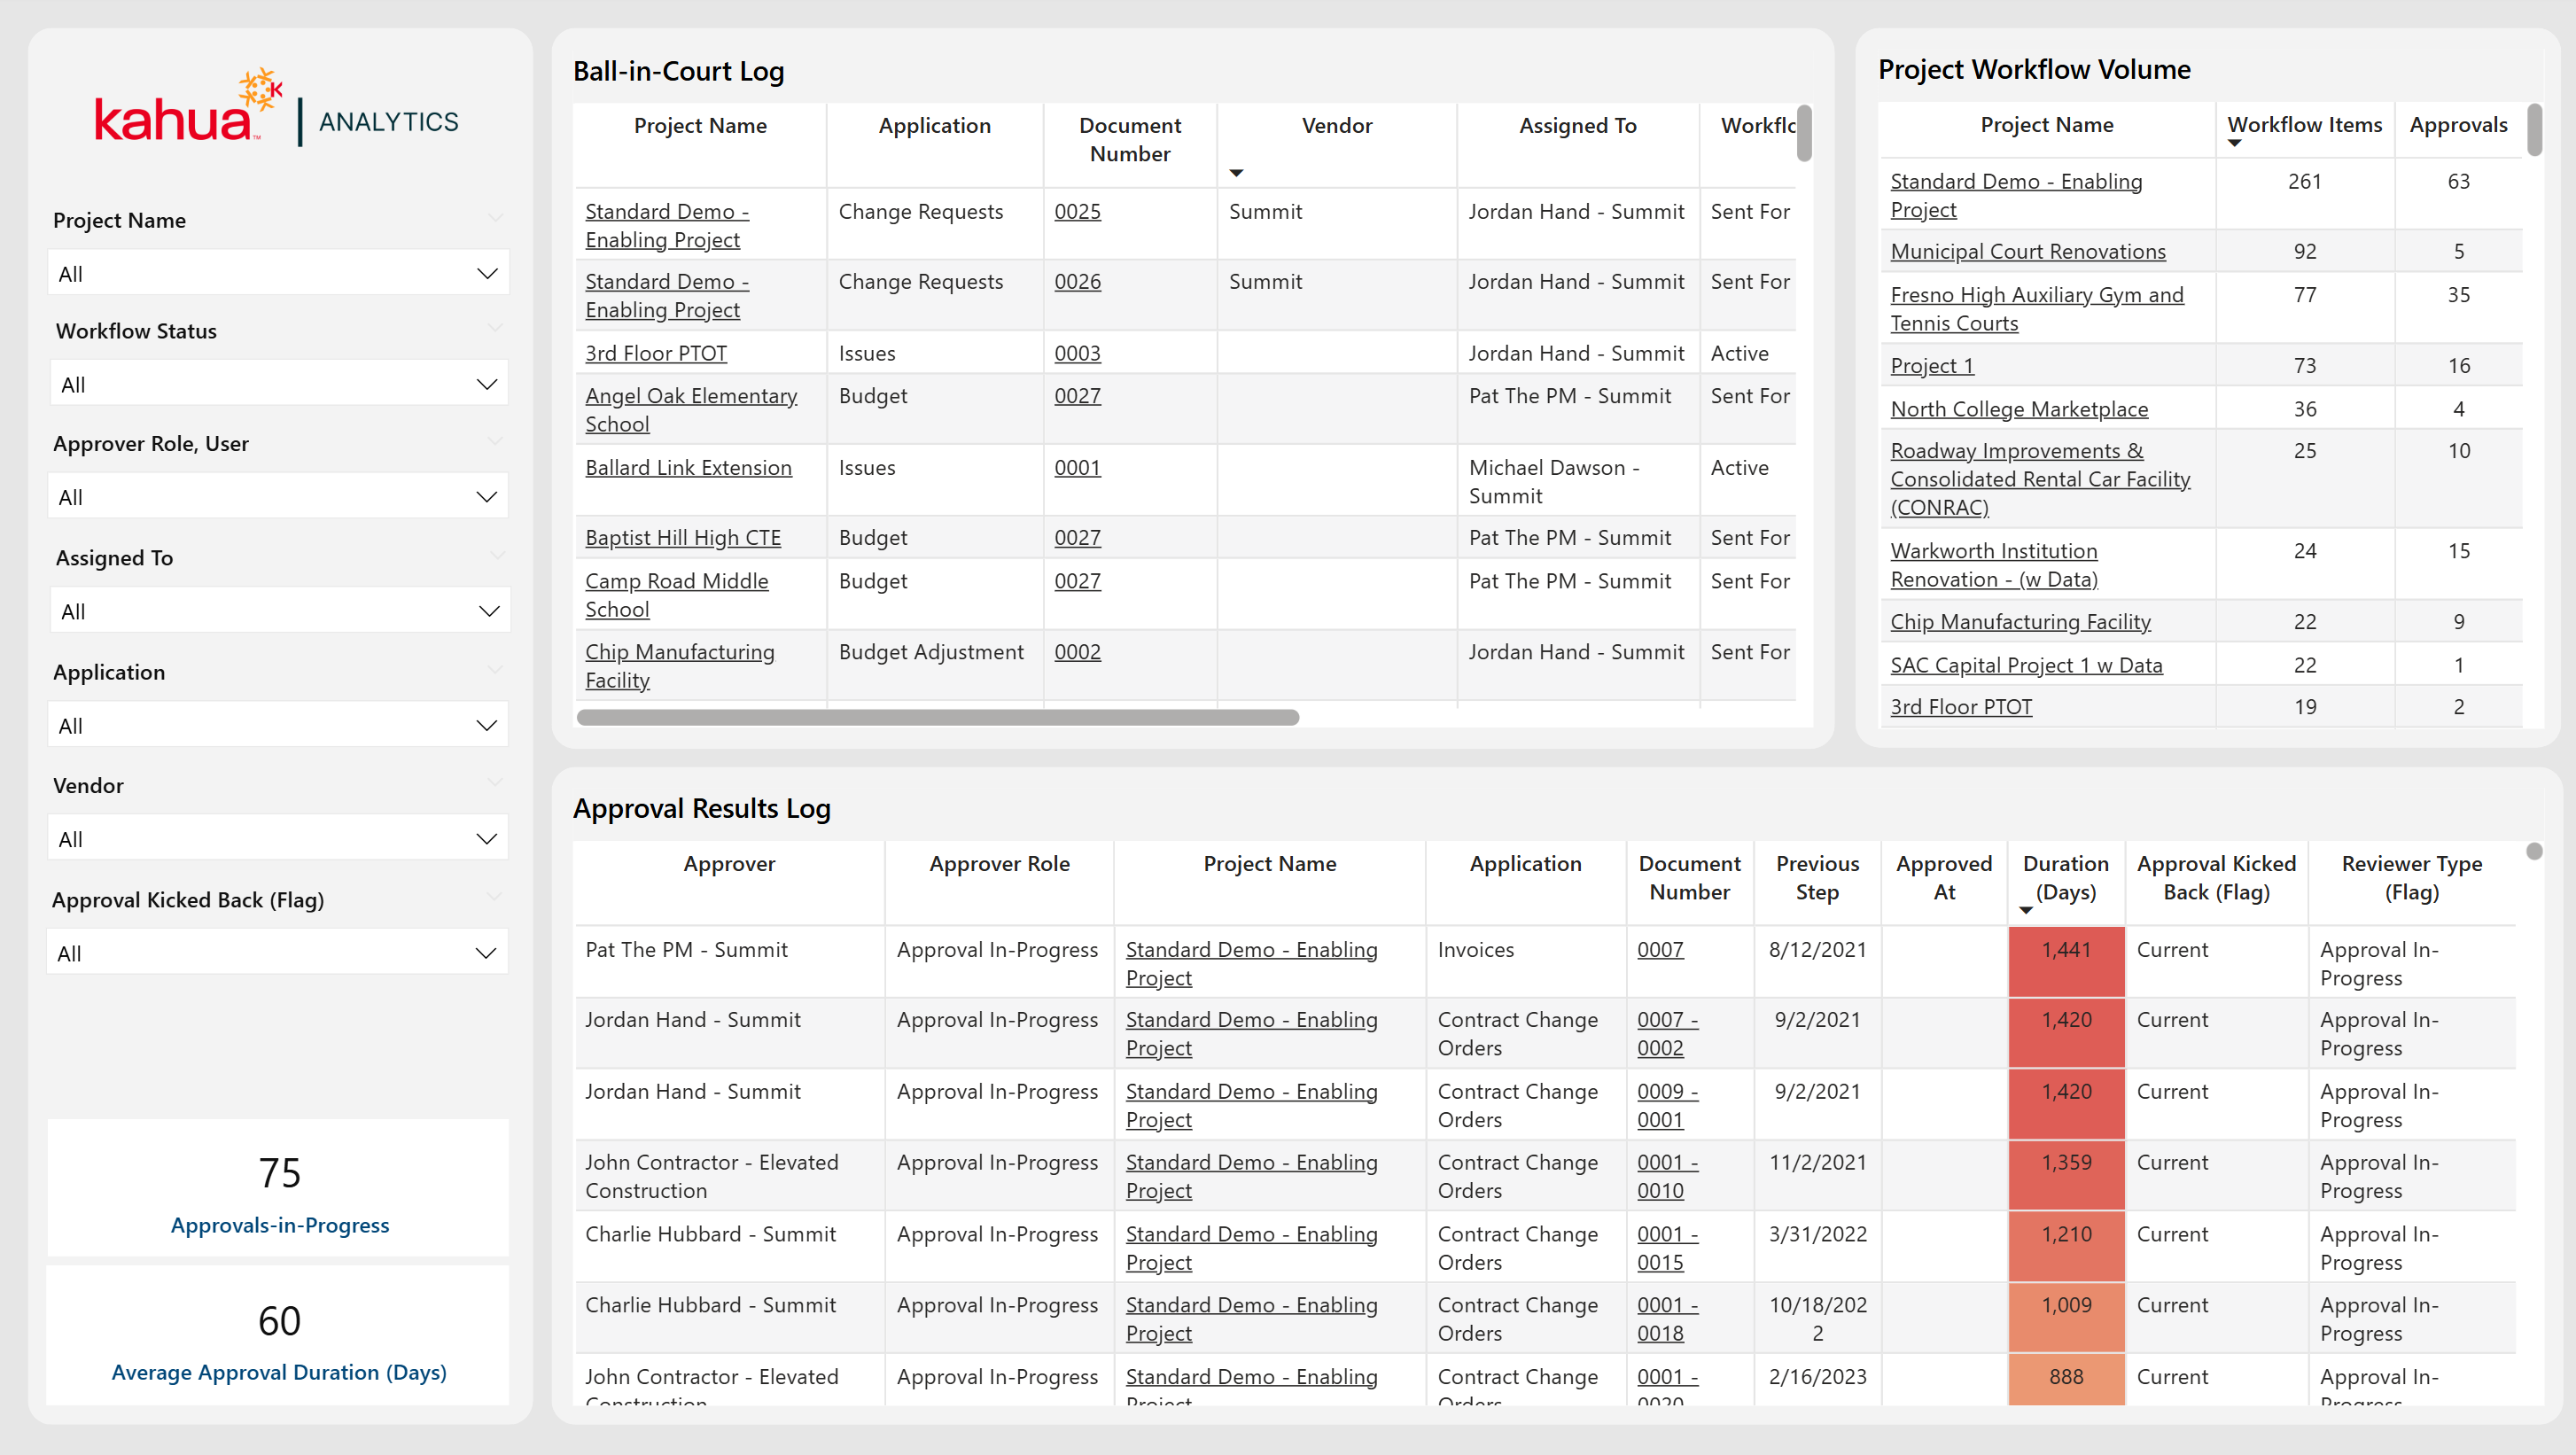Viewport: 2576px width, 1455px height.
Task: Expand the Application filter dropdown
Action: 278,725
